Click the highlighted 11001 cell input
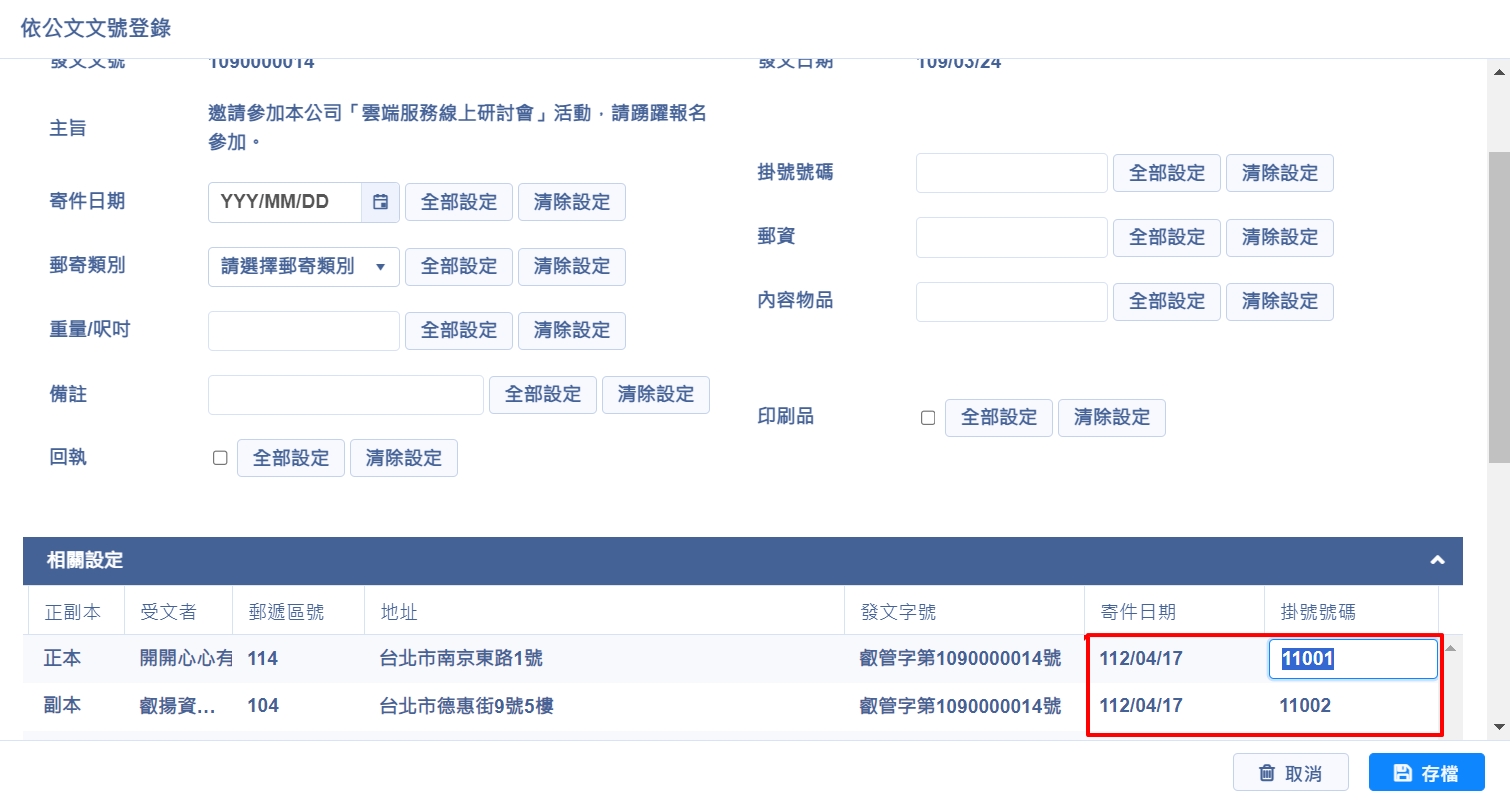This screenshot has width=1510, height=801. 1352,659
